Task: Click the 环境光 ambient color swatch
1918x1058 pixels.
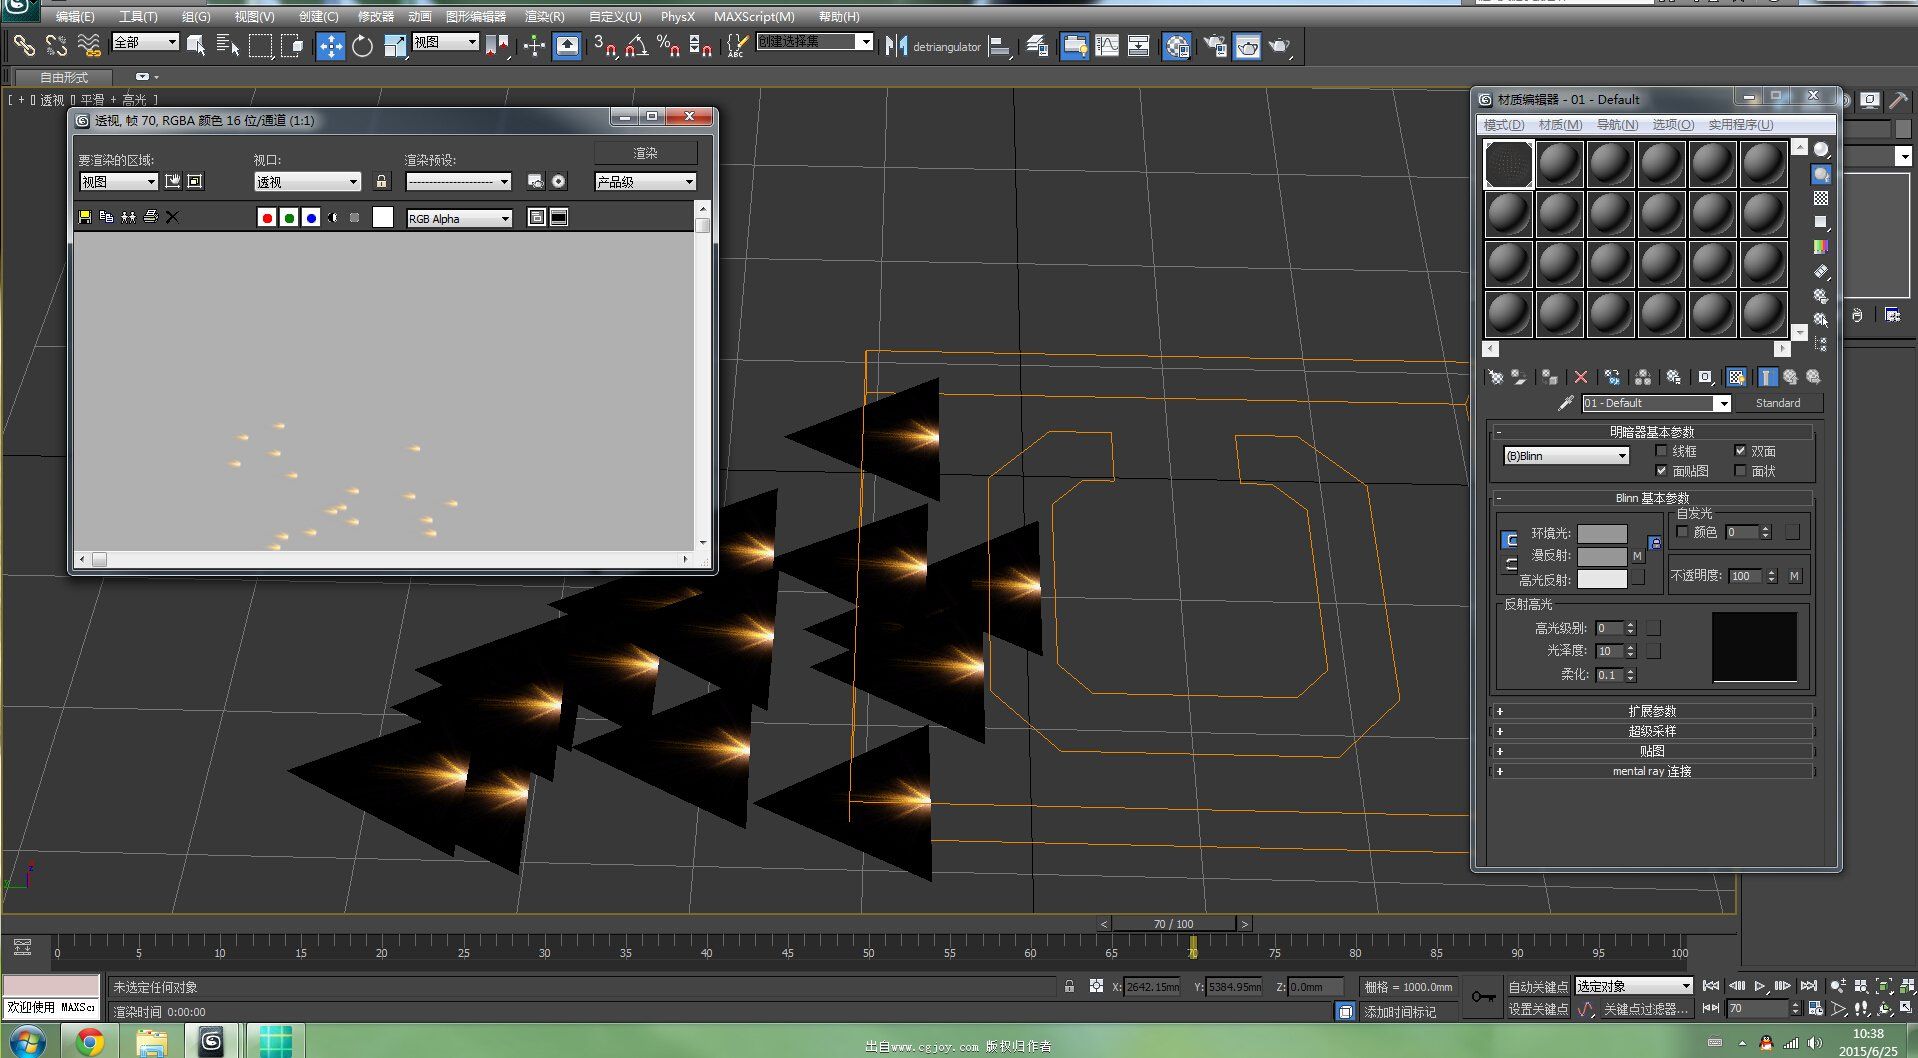Action: [x=1602, y=534]
